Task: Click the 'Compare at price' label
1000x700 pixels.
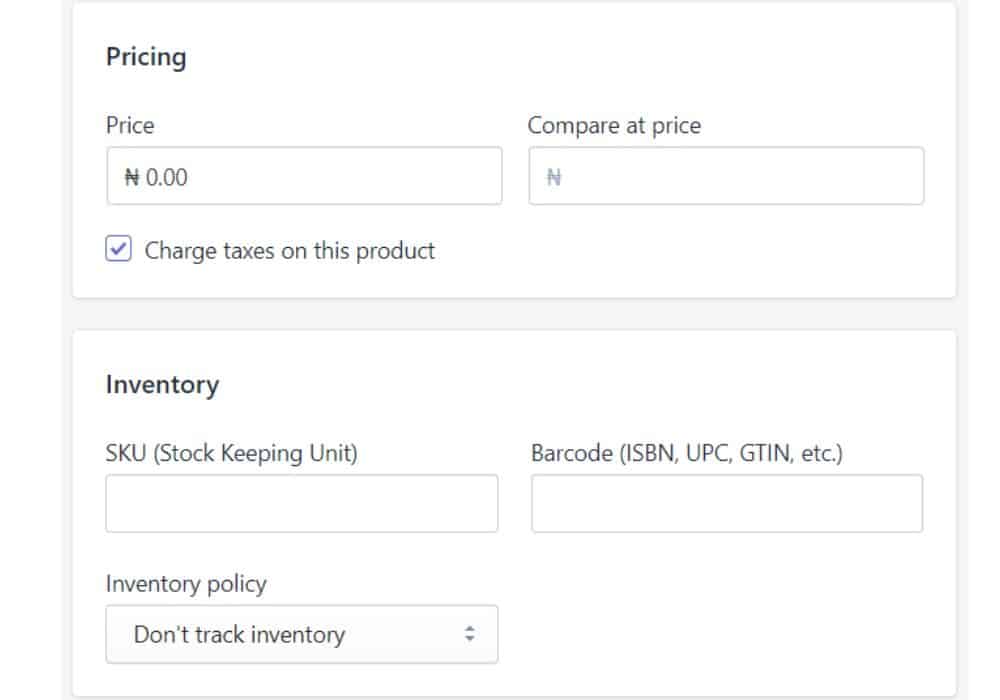Action: pos(614,126)
